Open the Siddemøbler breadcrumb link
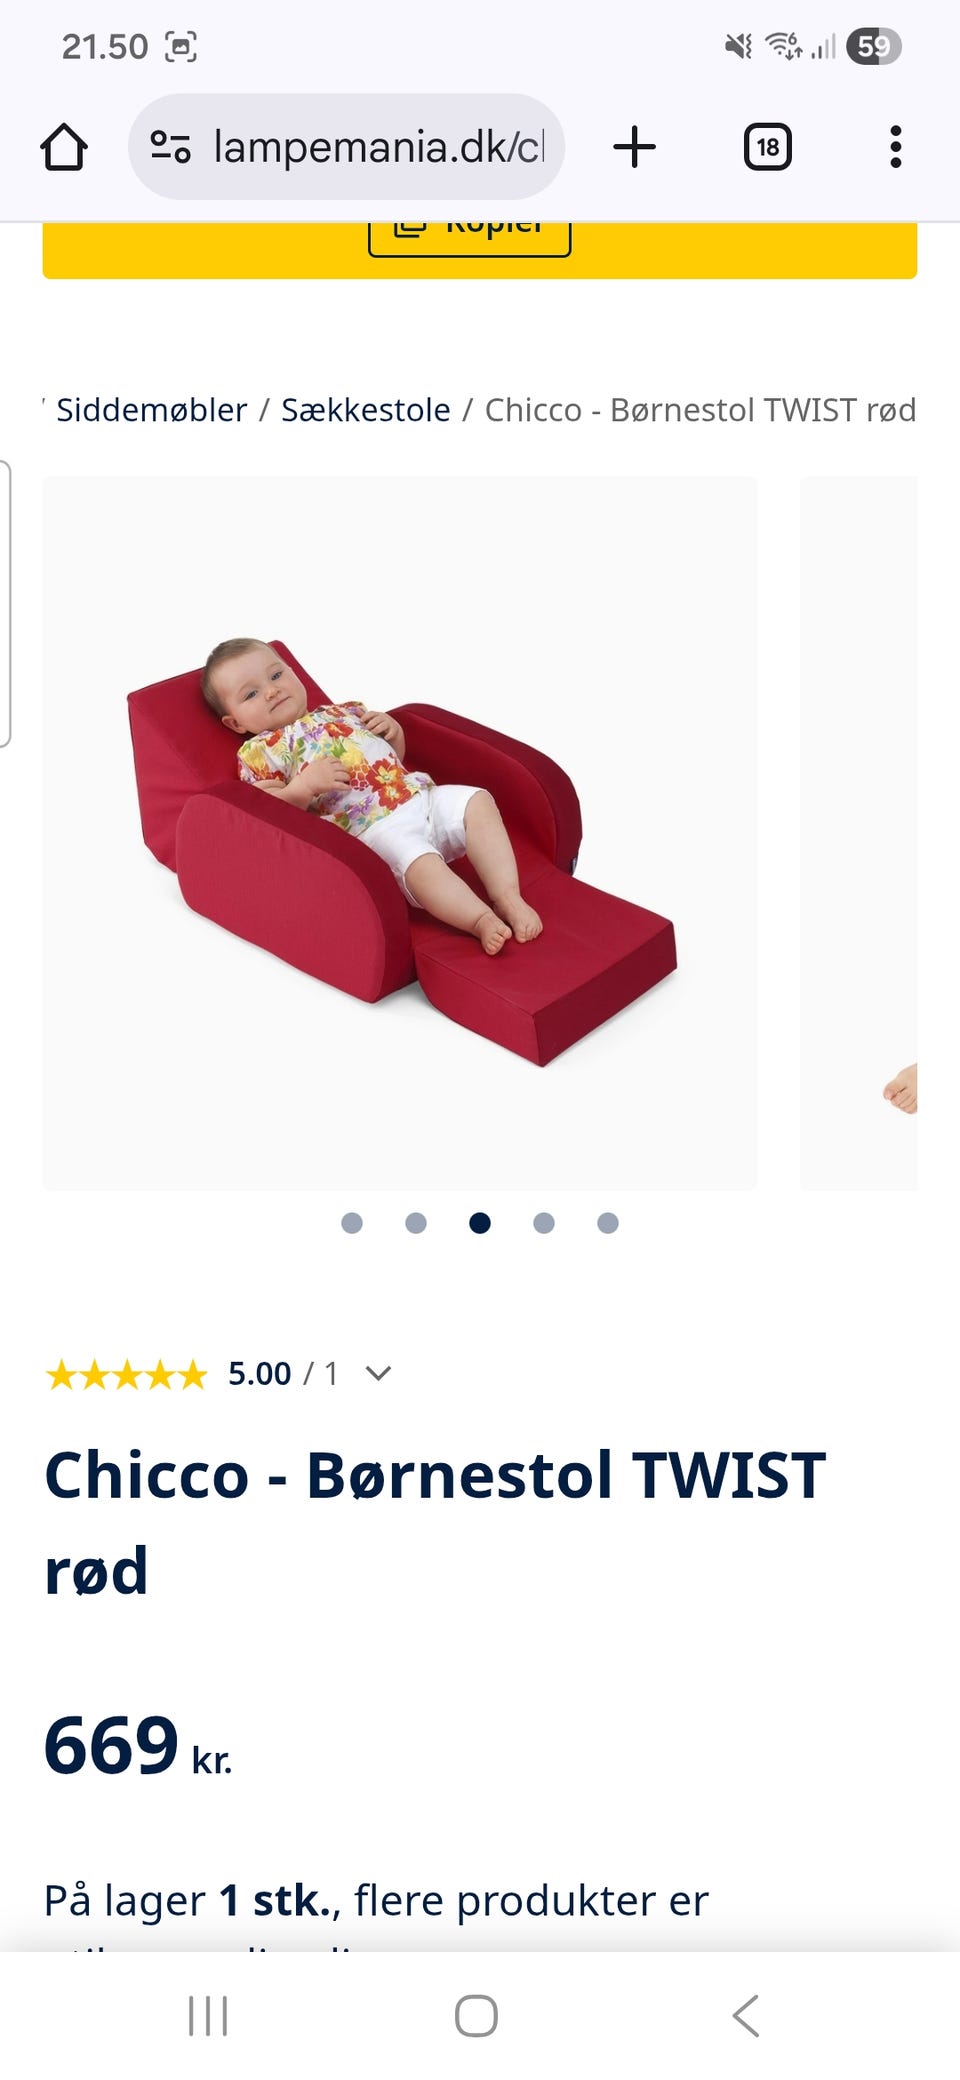 click(151, 410)
